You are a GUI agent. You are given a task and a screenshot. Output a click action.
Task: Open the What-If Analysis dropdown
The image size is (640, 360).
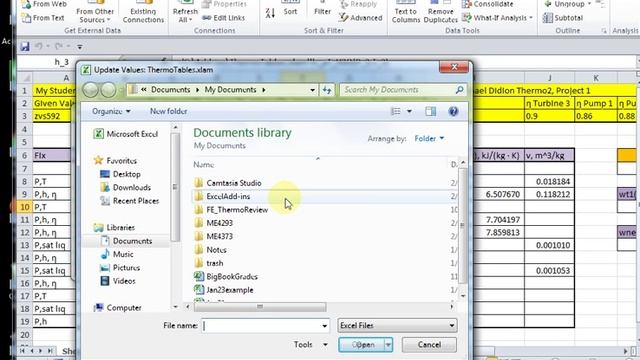[x=498, y=18]
